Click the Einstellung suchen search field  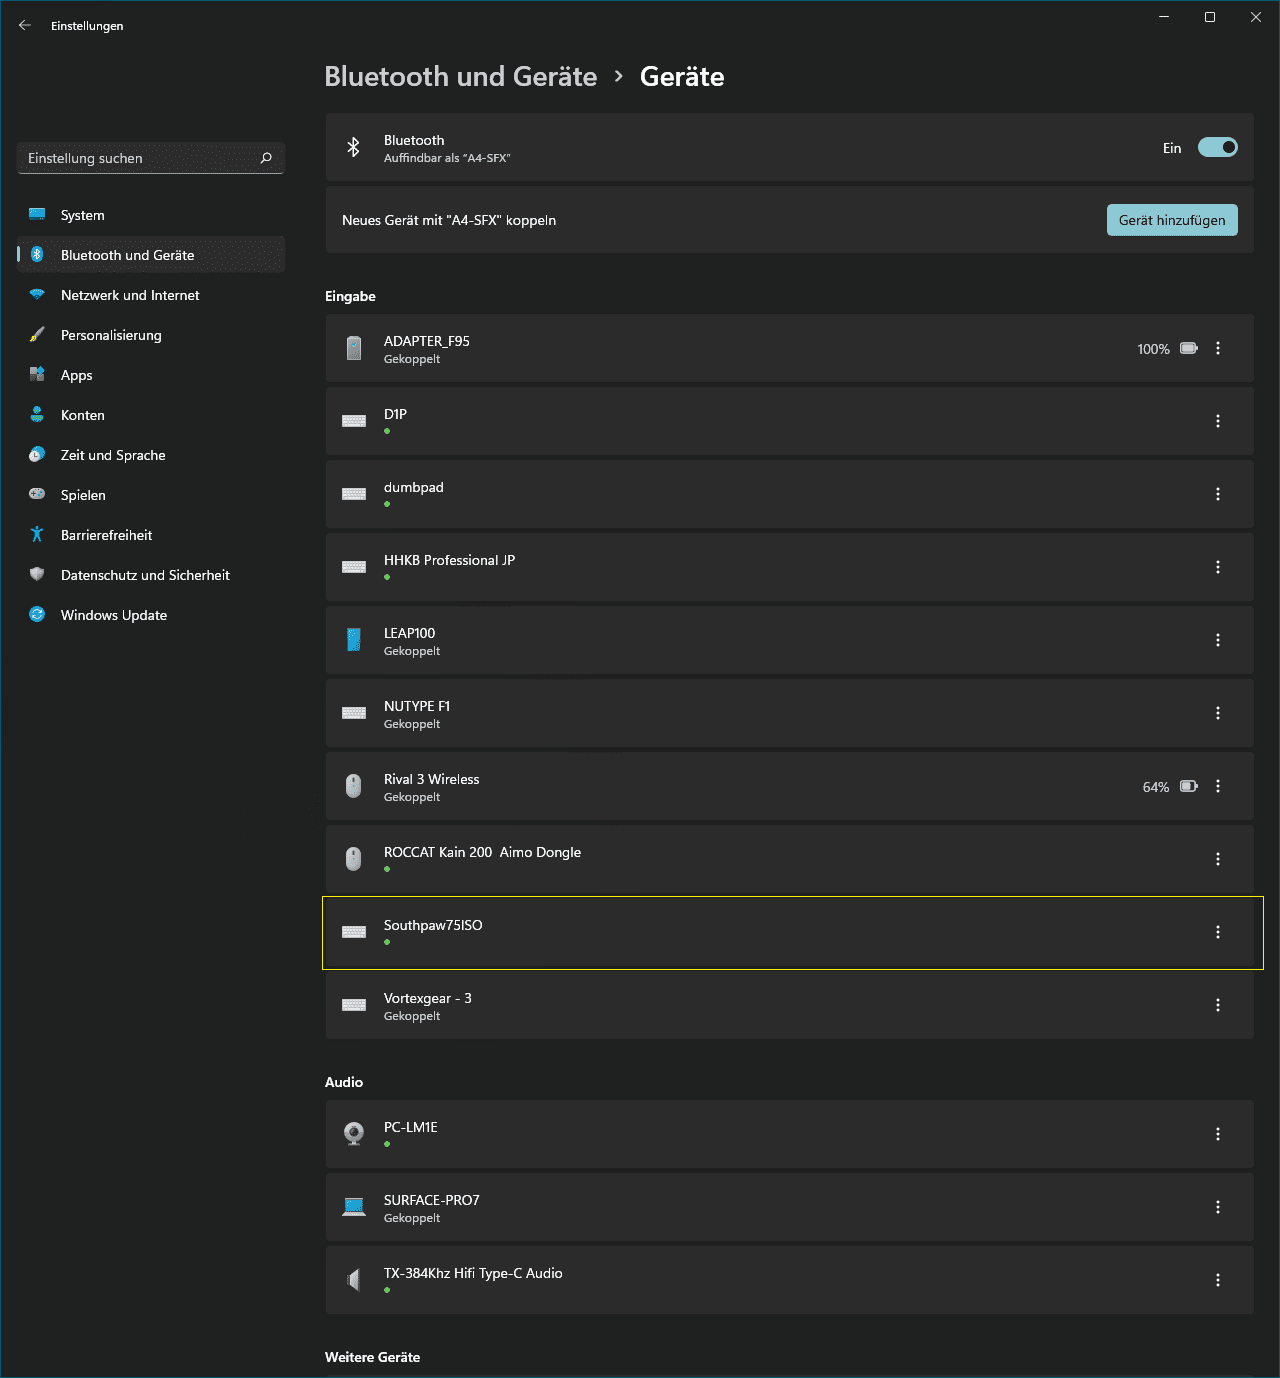[151, 158]
